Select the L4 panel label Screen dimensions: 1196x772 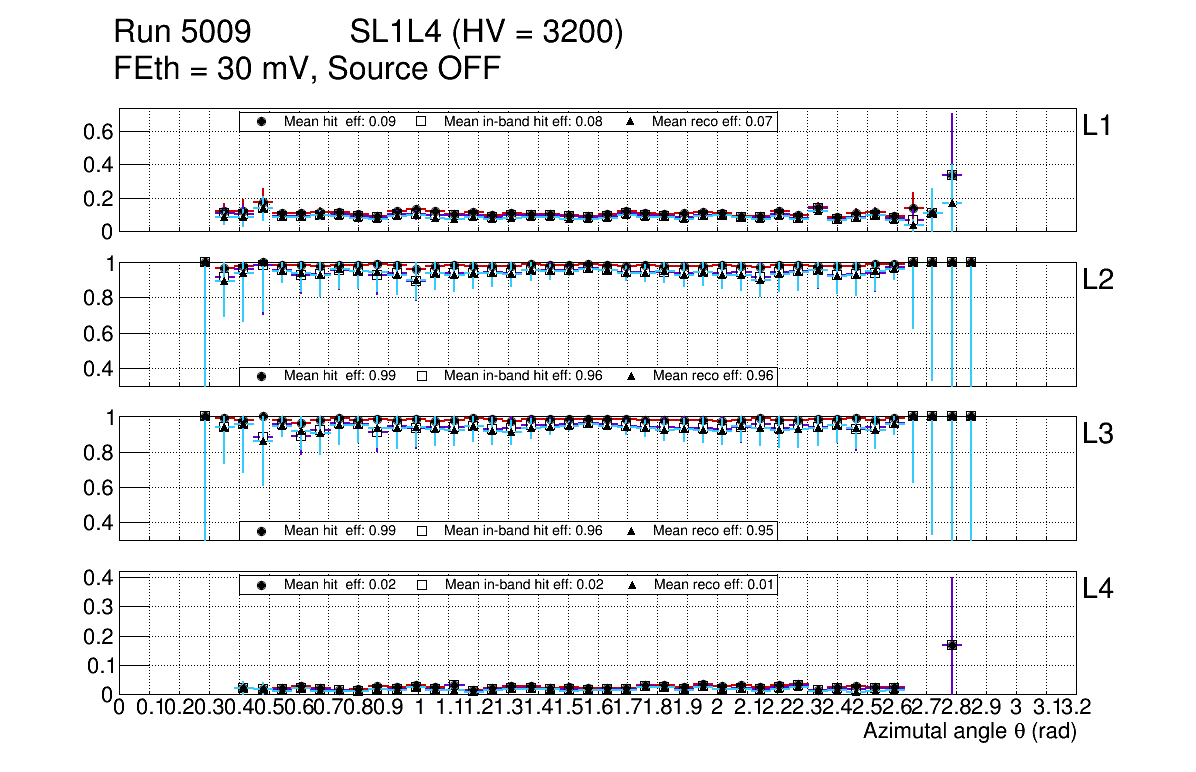coord(1098,590)
